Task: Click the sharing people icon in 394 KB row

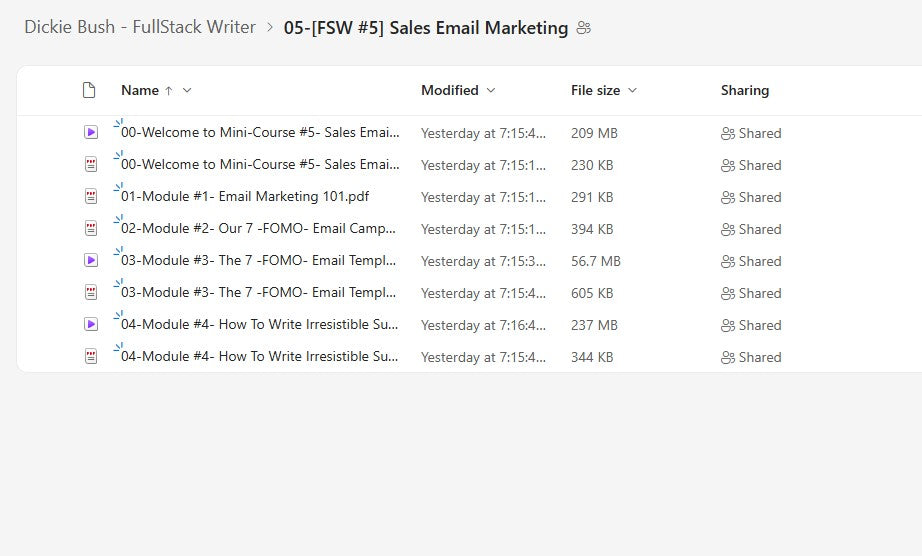Action: click(x=727, y=229)
